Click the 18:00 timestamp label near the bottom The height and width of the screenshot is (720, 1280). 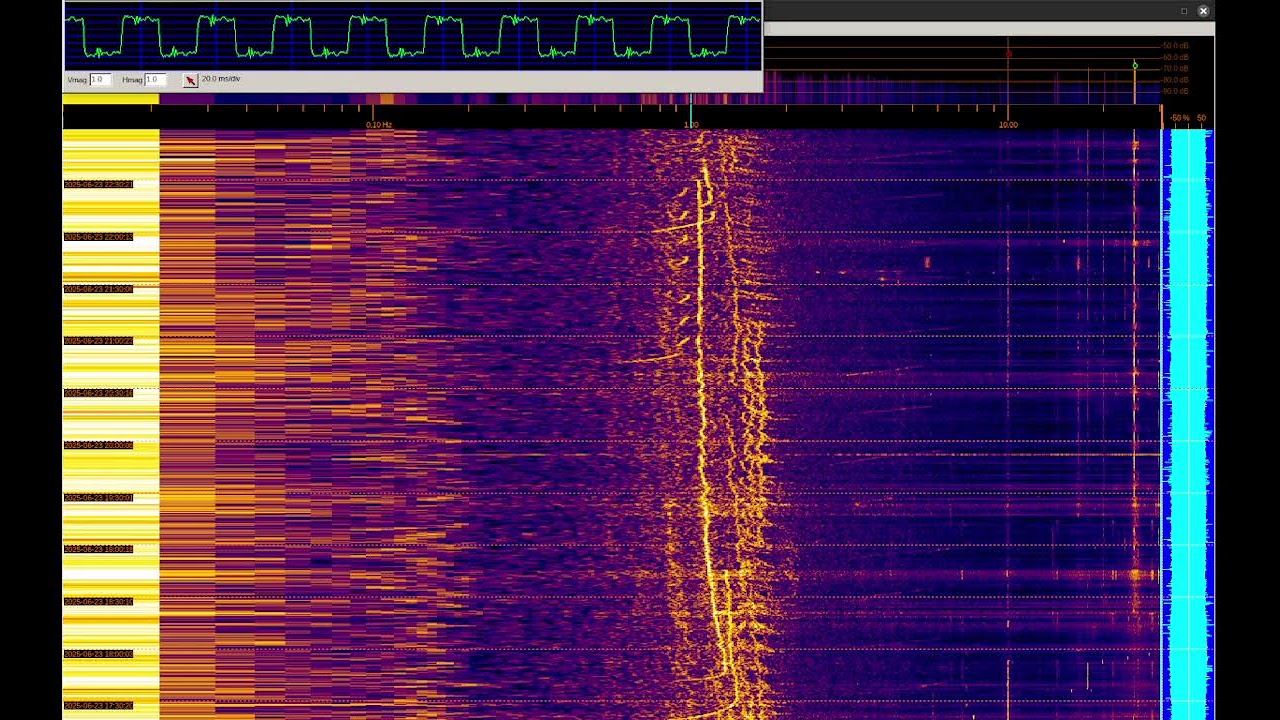pos(98,653)
